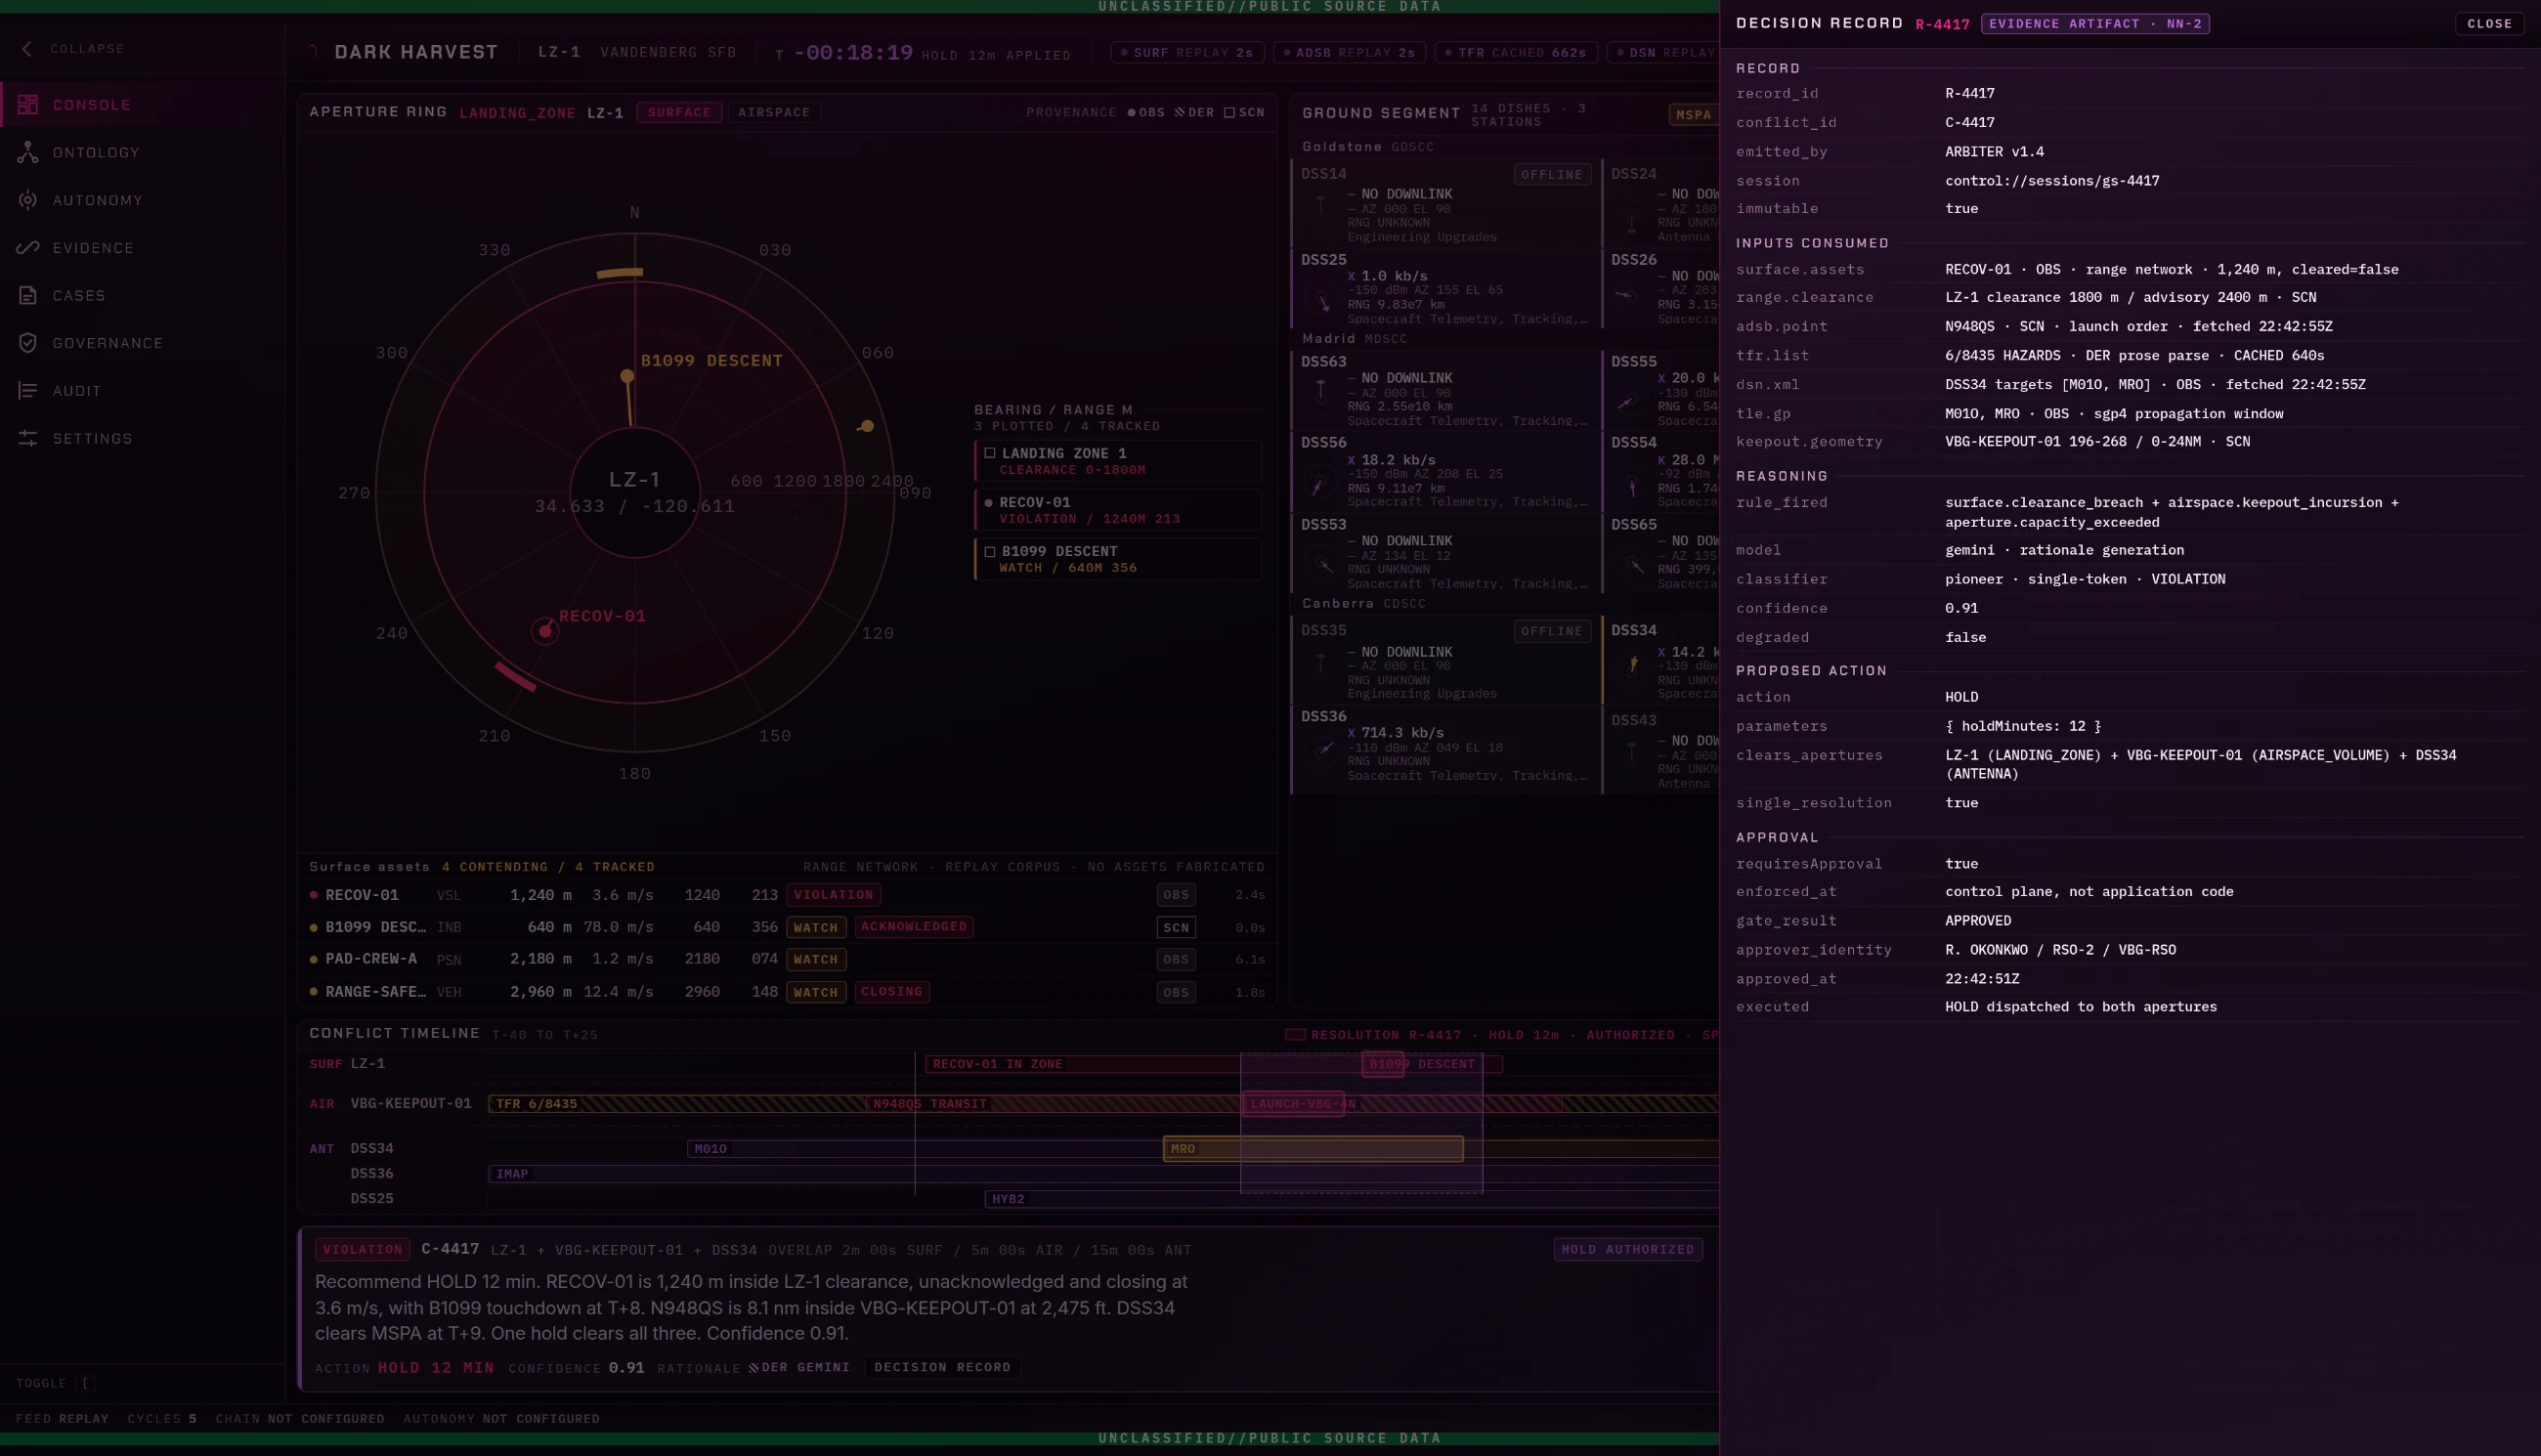Viewport: 2541px width, 1456px height.
Task: Click the EVIDENCE ARTIFACT NN-2 badge
Action: (x=2095, y=23)
